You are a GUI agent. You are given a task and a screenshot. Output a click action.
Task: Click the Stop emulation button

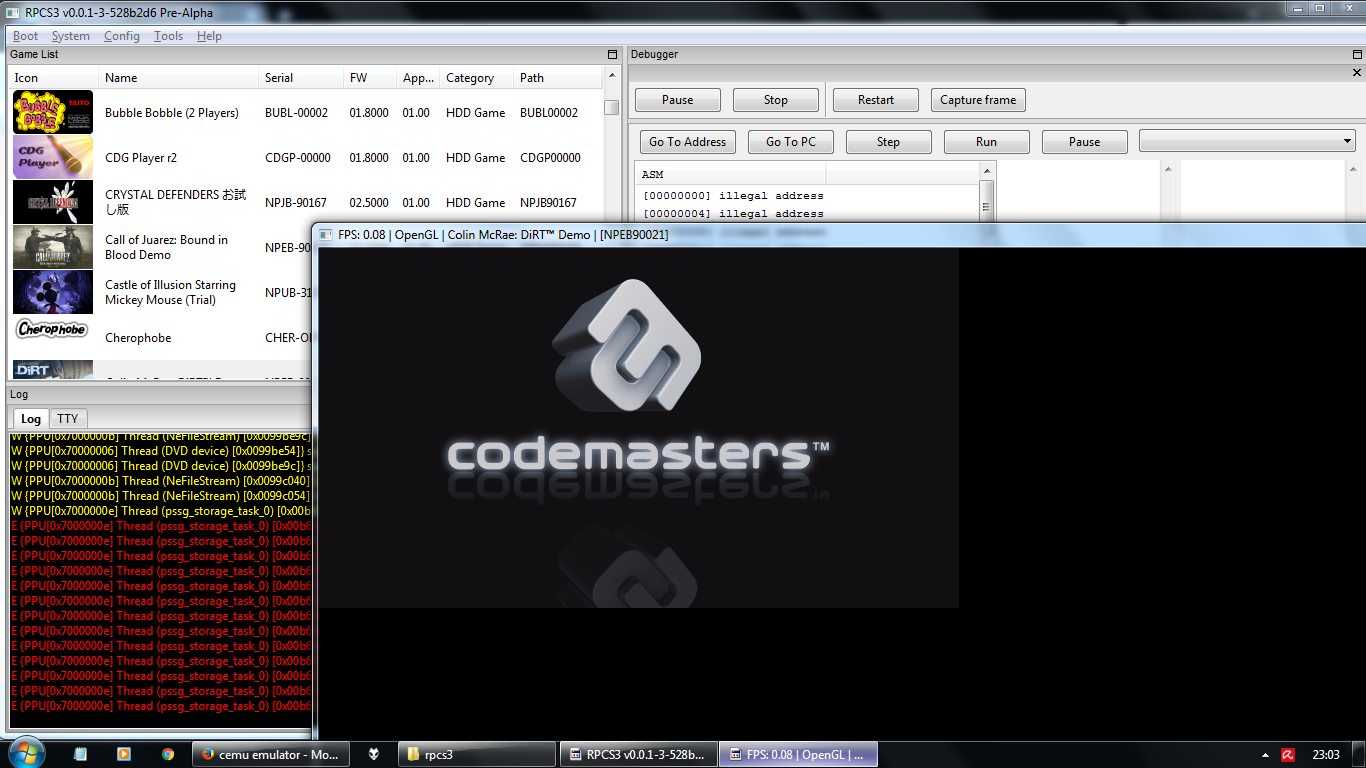point(775,100)
